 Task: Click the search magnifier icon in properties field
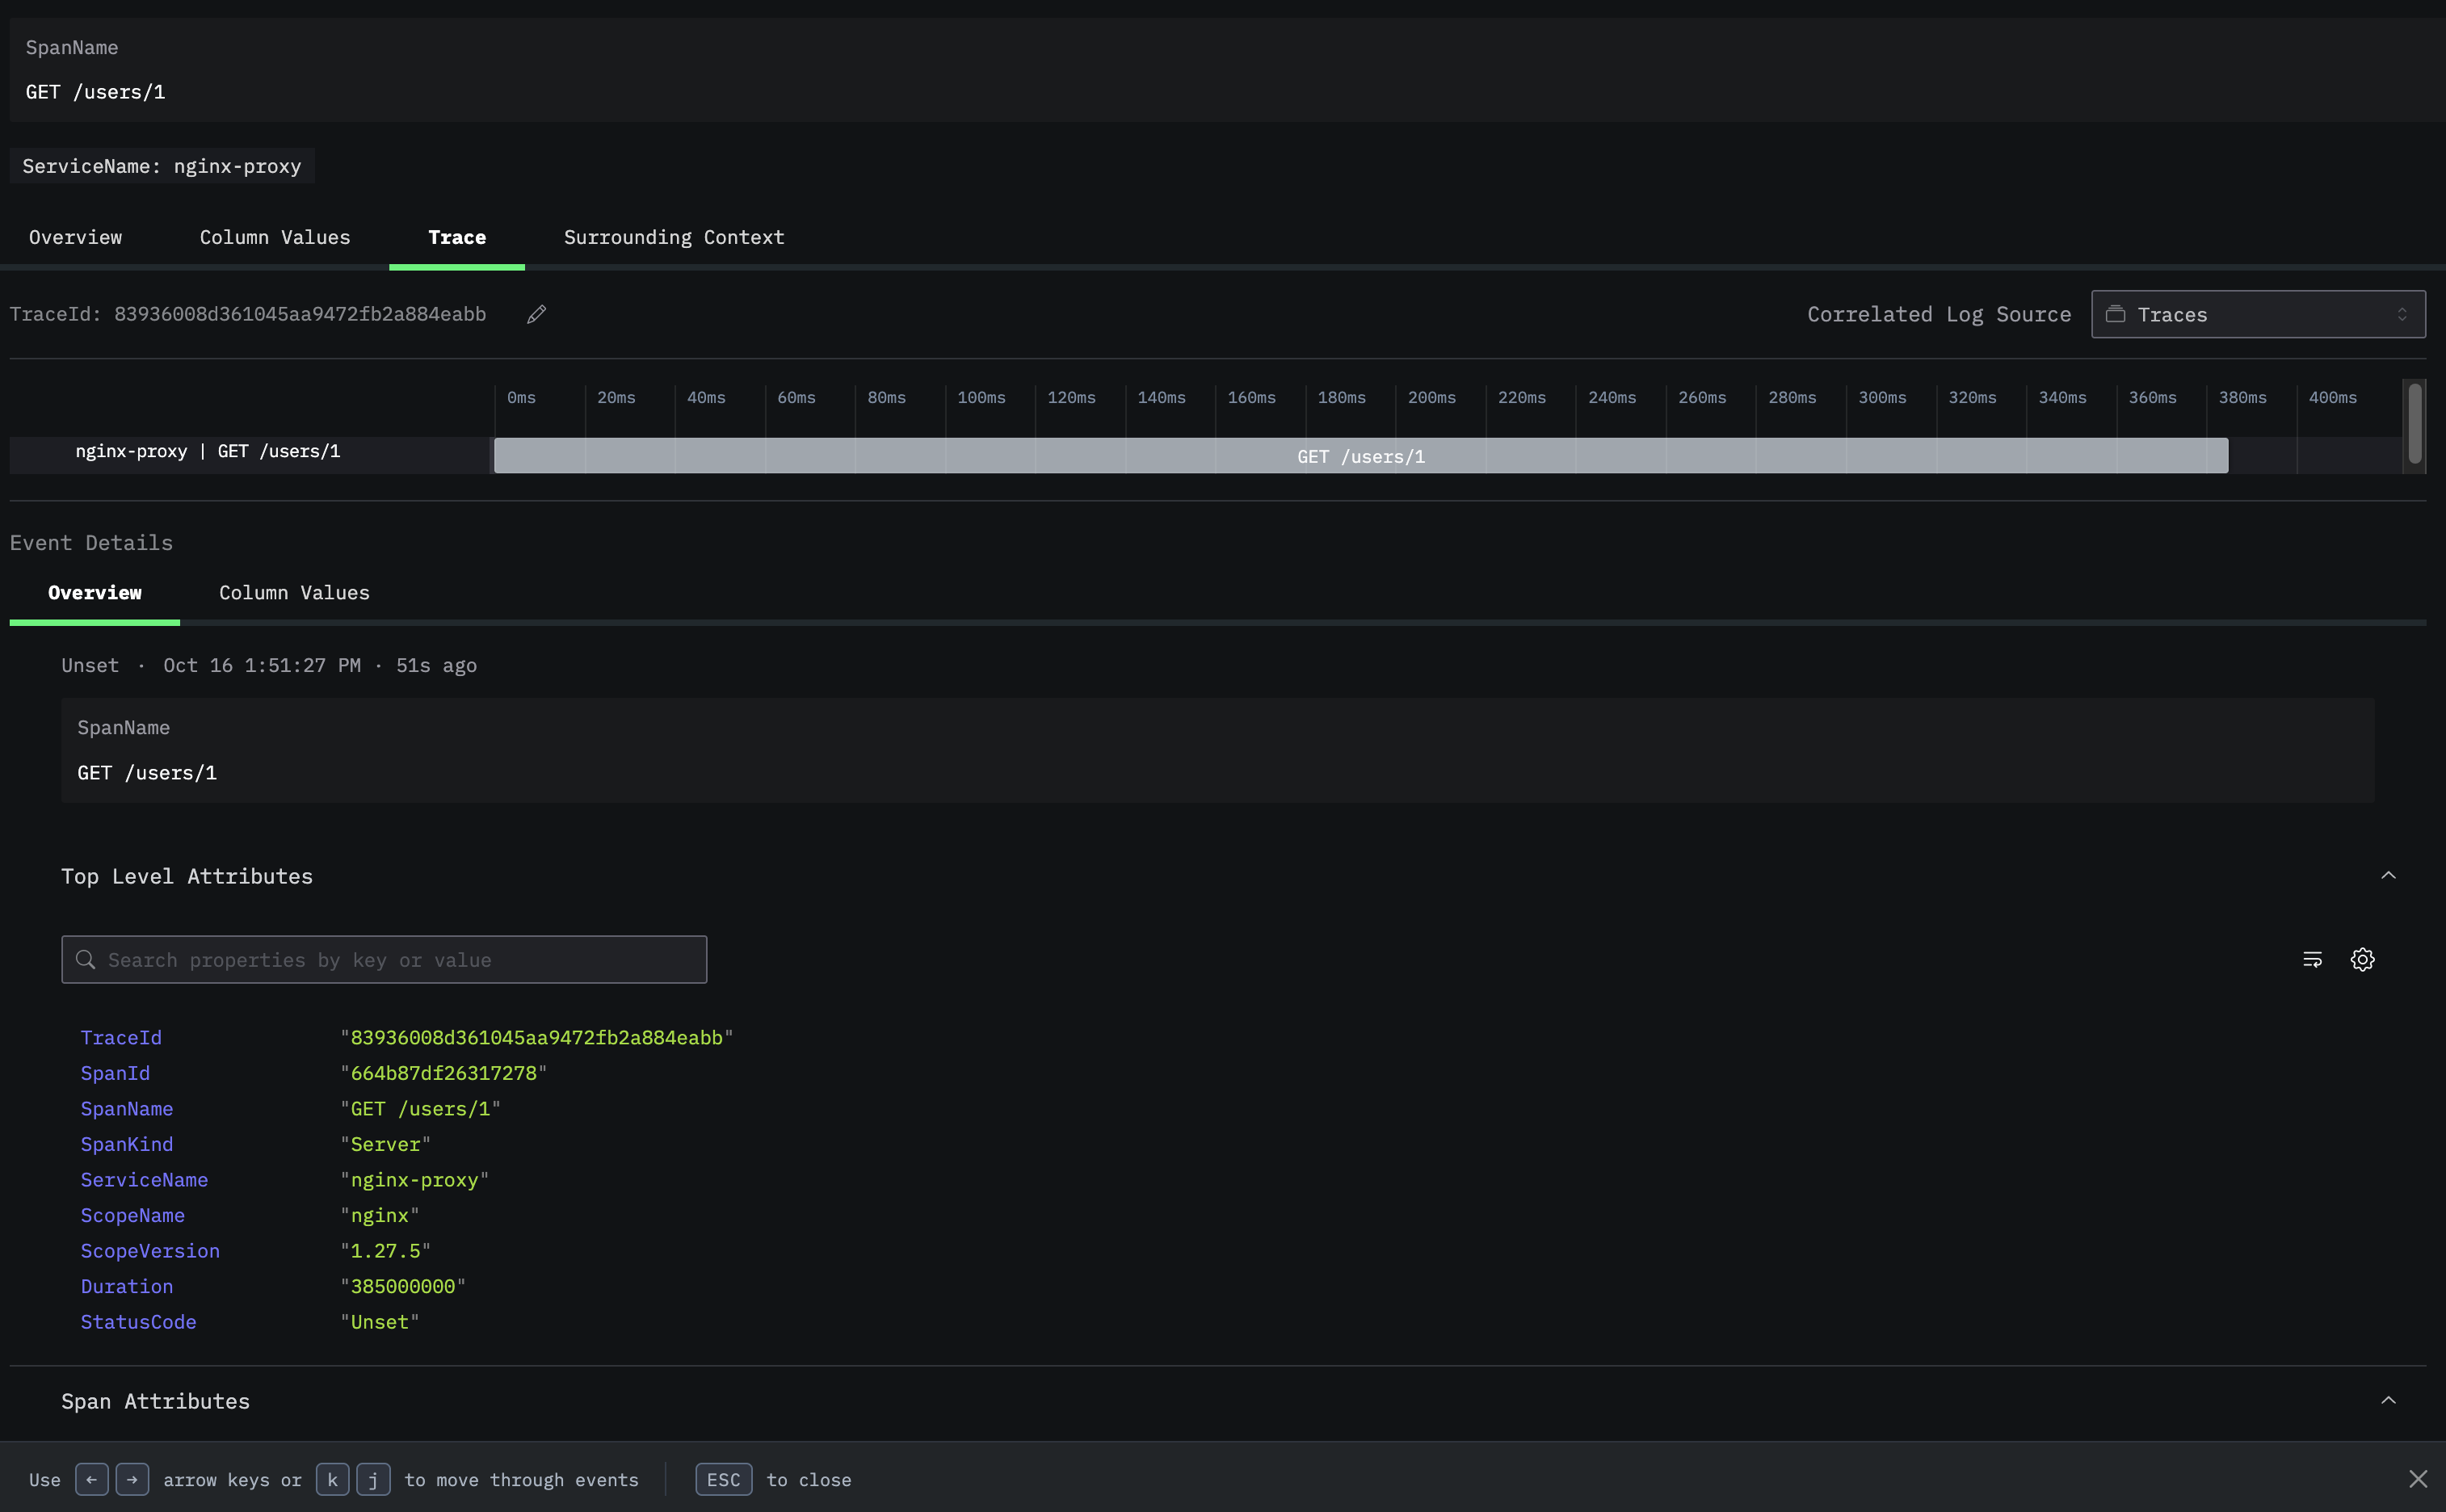pos(86,959)
